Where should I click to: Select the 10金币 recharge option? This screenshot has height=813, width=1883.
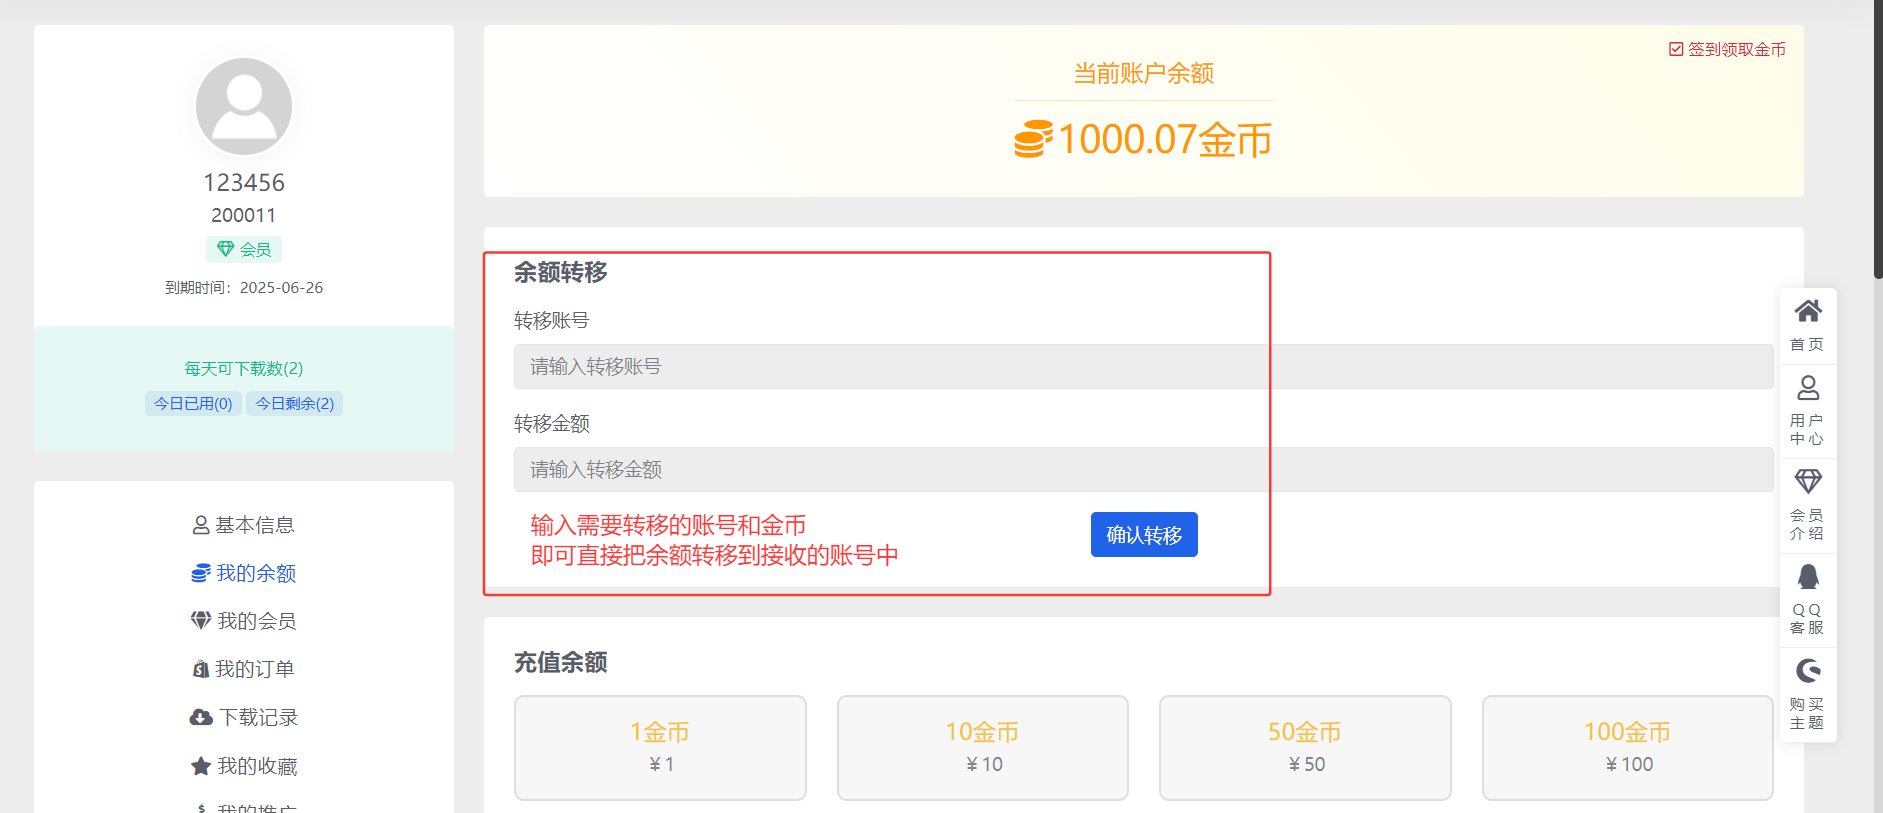coord(982,747)
